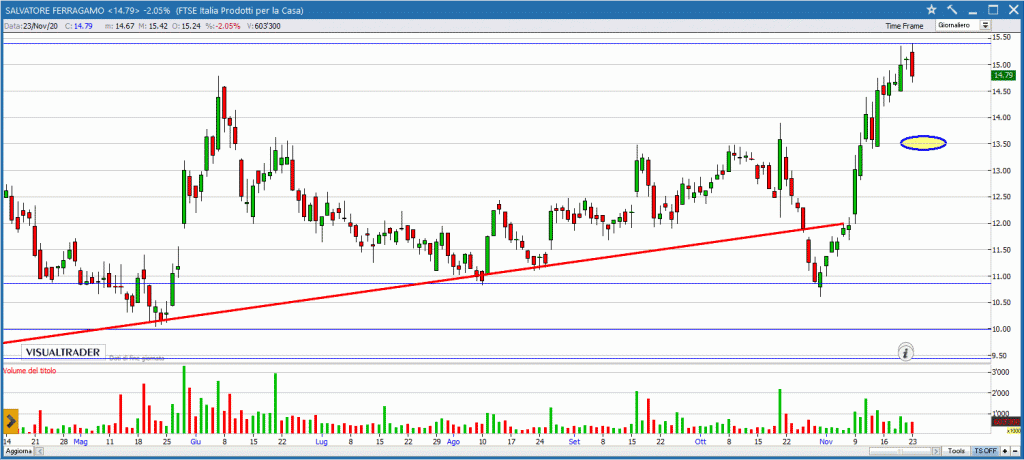Click the 'Nov' month label on time axis

coord(827,442)
